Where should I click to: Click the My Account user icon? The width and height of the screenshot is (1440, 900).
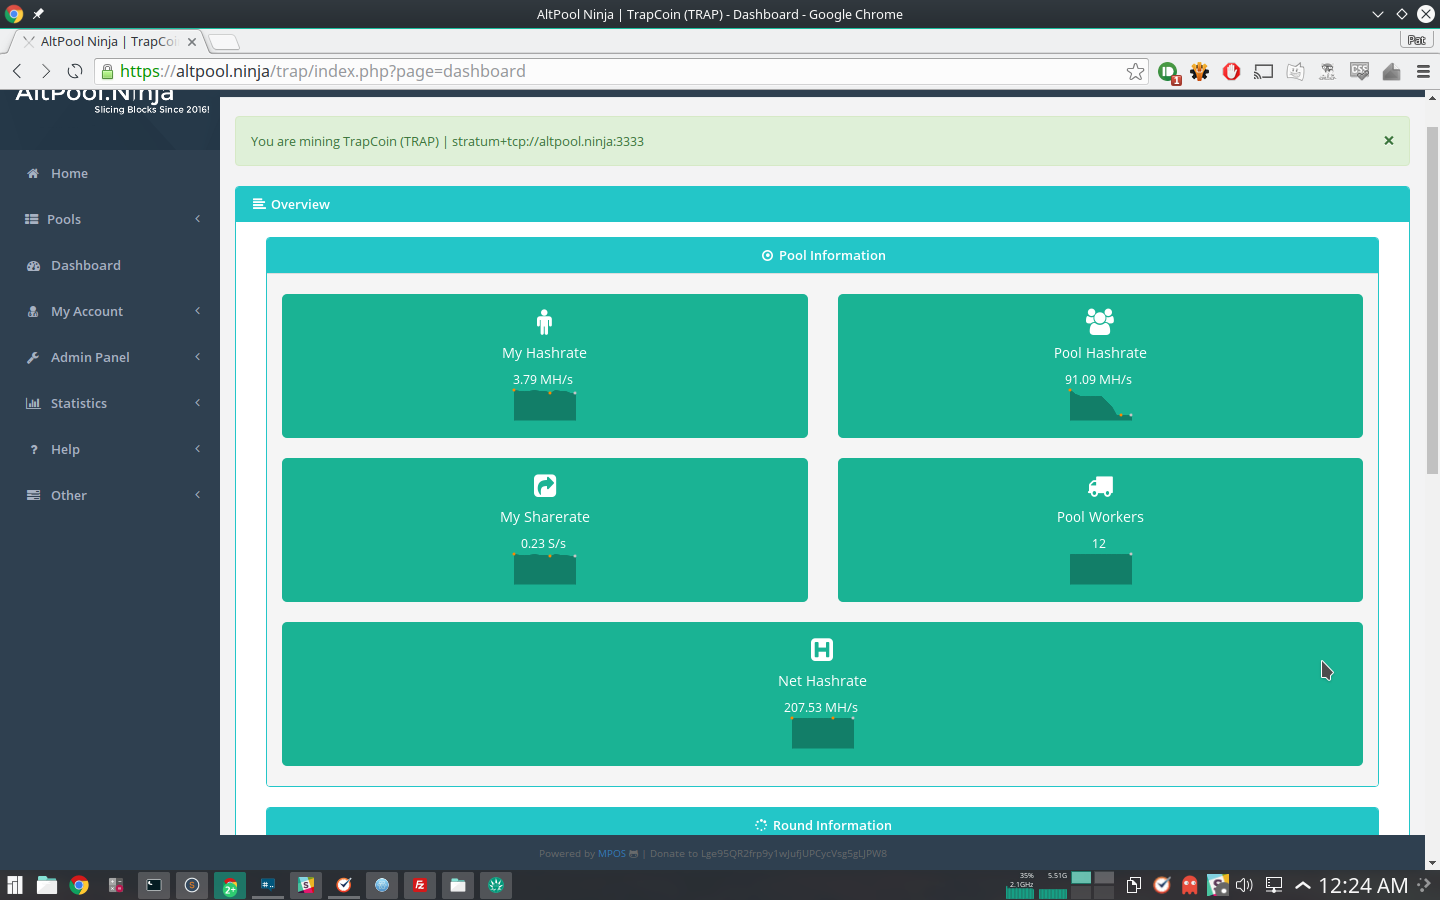(33, 311)
